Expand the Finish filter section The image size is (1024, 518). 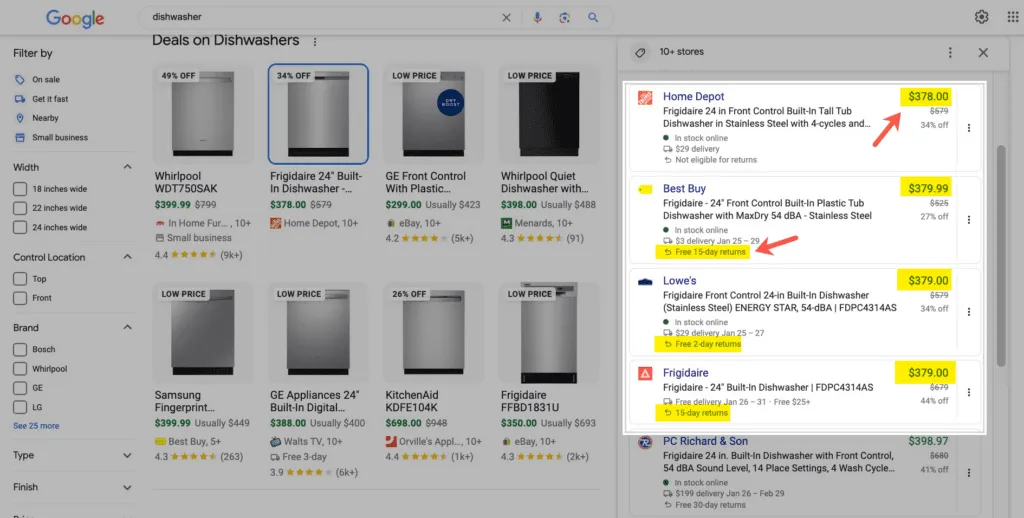(x=127, y=487)
